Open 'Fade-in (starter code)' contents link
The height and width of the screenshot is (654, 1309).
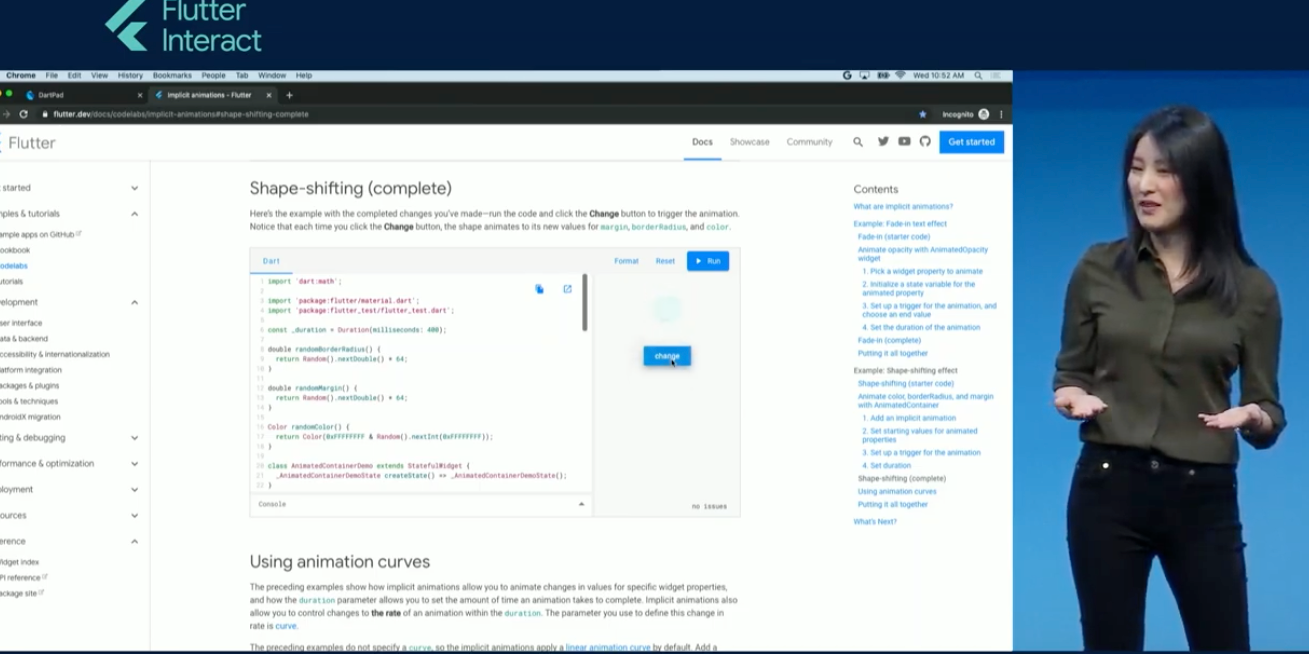(x=894, y=237)
